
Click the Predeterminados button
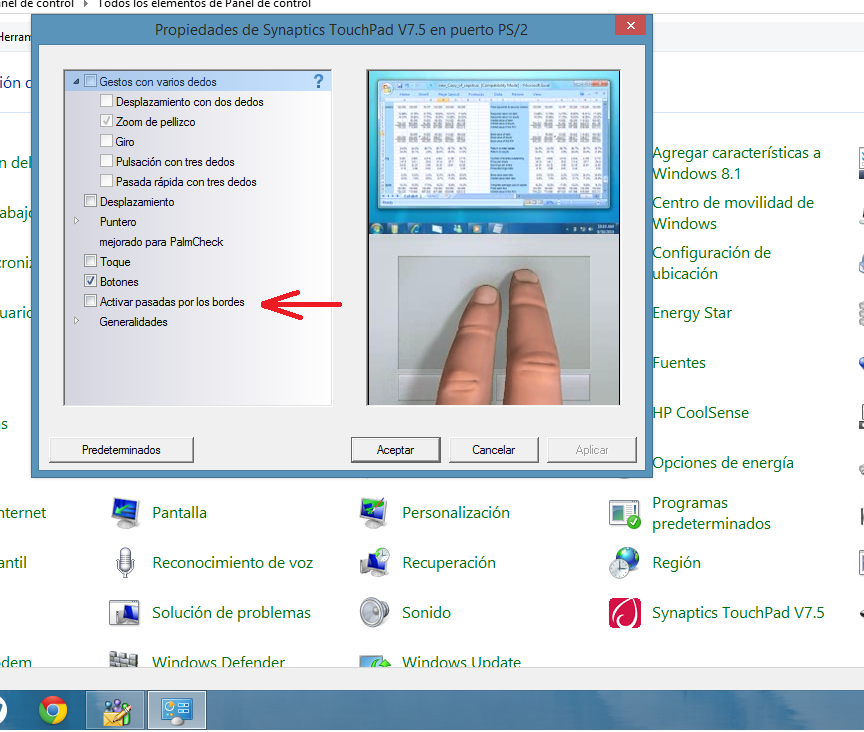tap(121, 450)
